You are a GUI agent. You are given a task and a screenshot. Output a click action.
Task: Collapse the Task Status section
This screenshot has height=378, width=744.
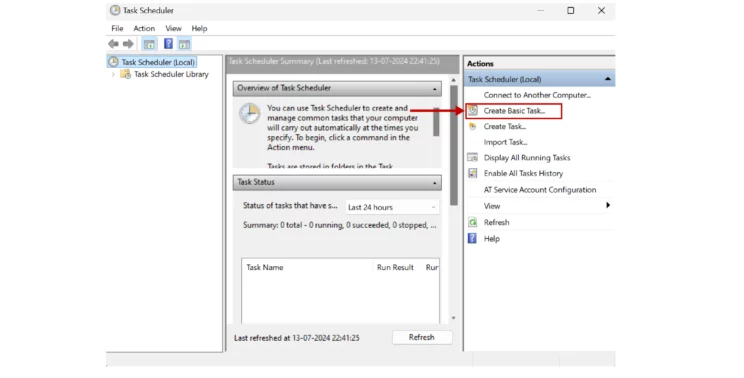point(435,183)
